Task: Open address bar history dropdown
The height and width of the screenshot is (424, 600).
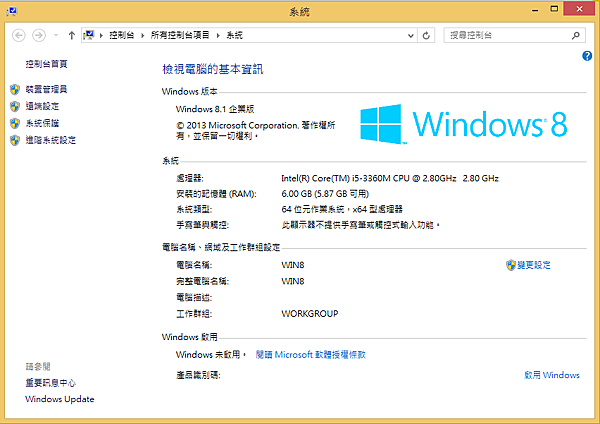Action: [x=411, y=36]
